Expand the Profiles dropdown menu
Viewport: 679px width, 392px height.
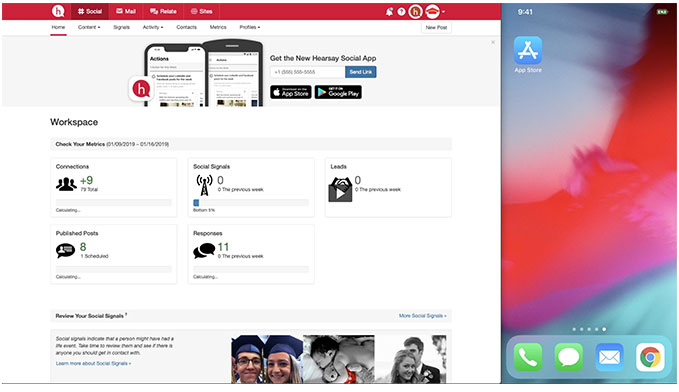(x=250, y=27)
